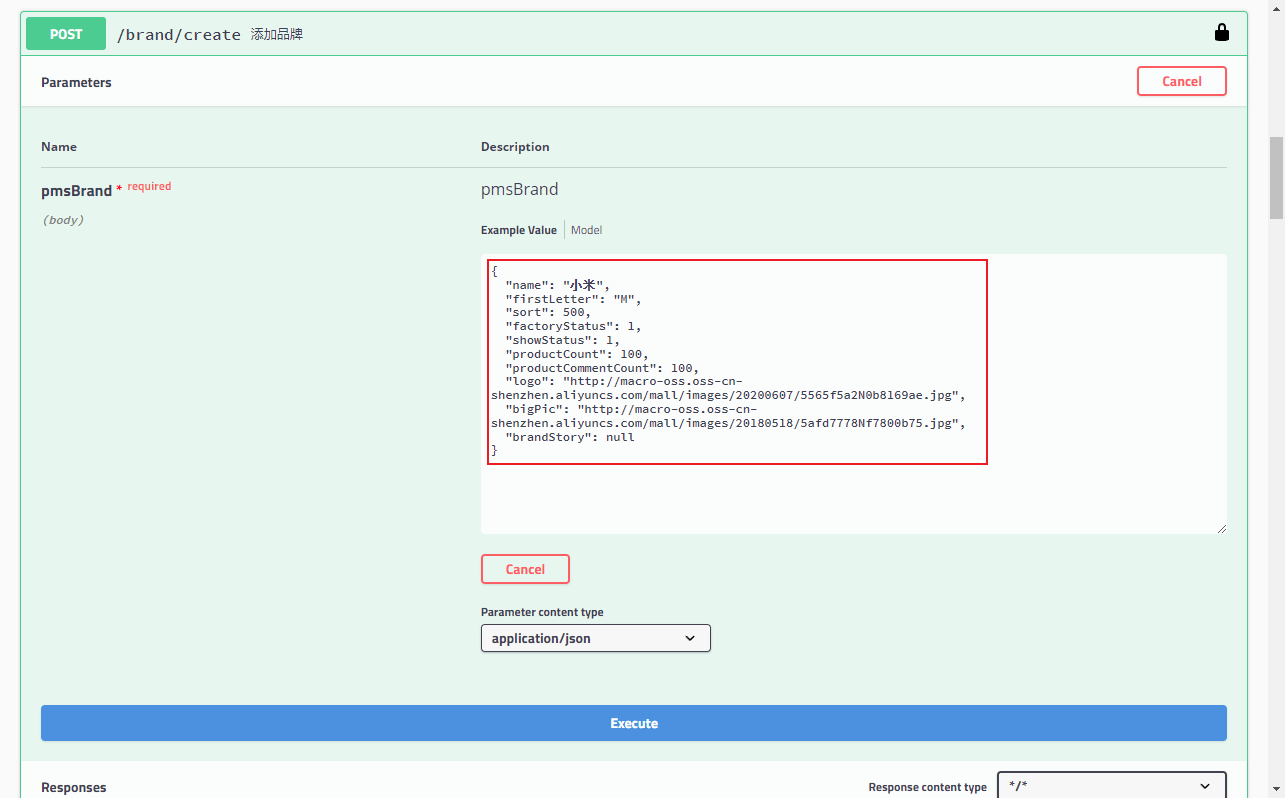Click the pmsBrand description text
The image size is (1285, 798).
pyautogui.click(x=519, y=189)
